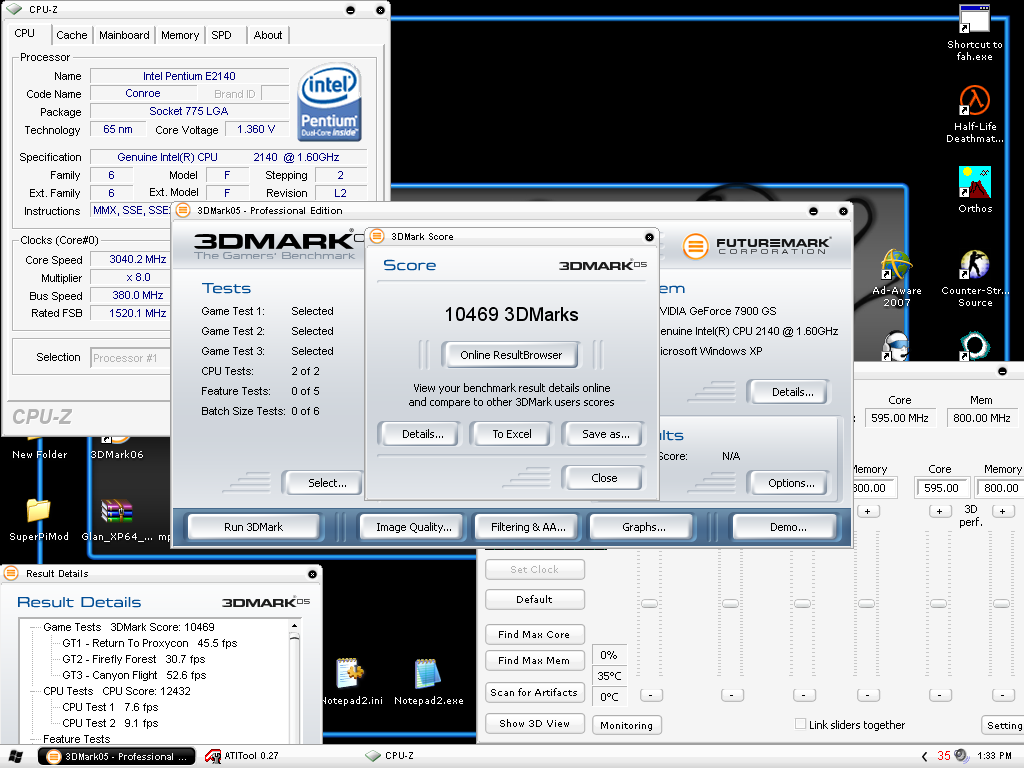
Task: Click the Result Details window orange icon
Action: pyautogui.click(x=11, y=573)
